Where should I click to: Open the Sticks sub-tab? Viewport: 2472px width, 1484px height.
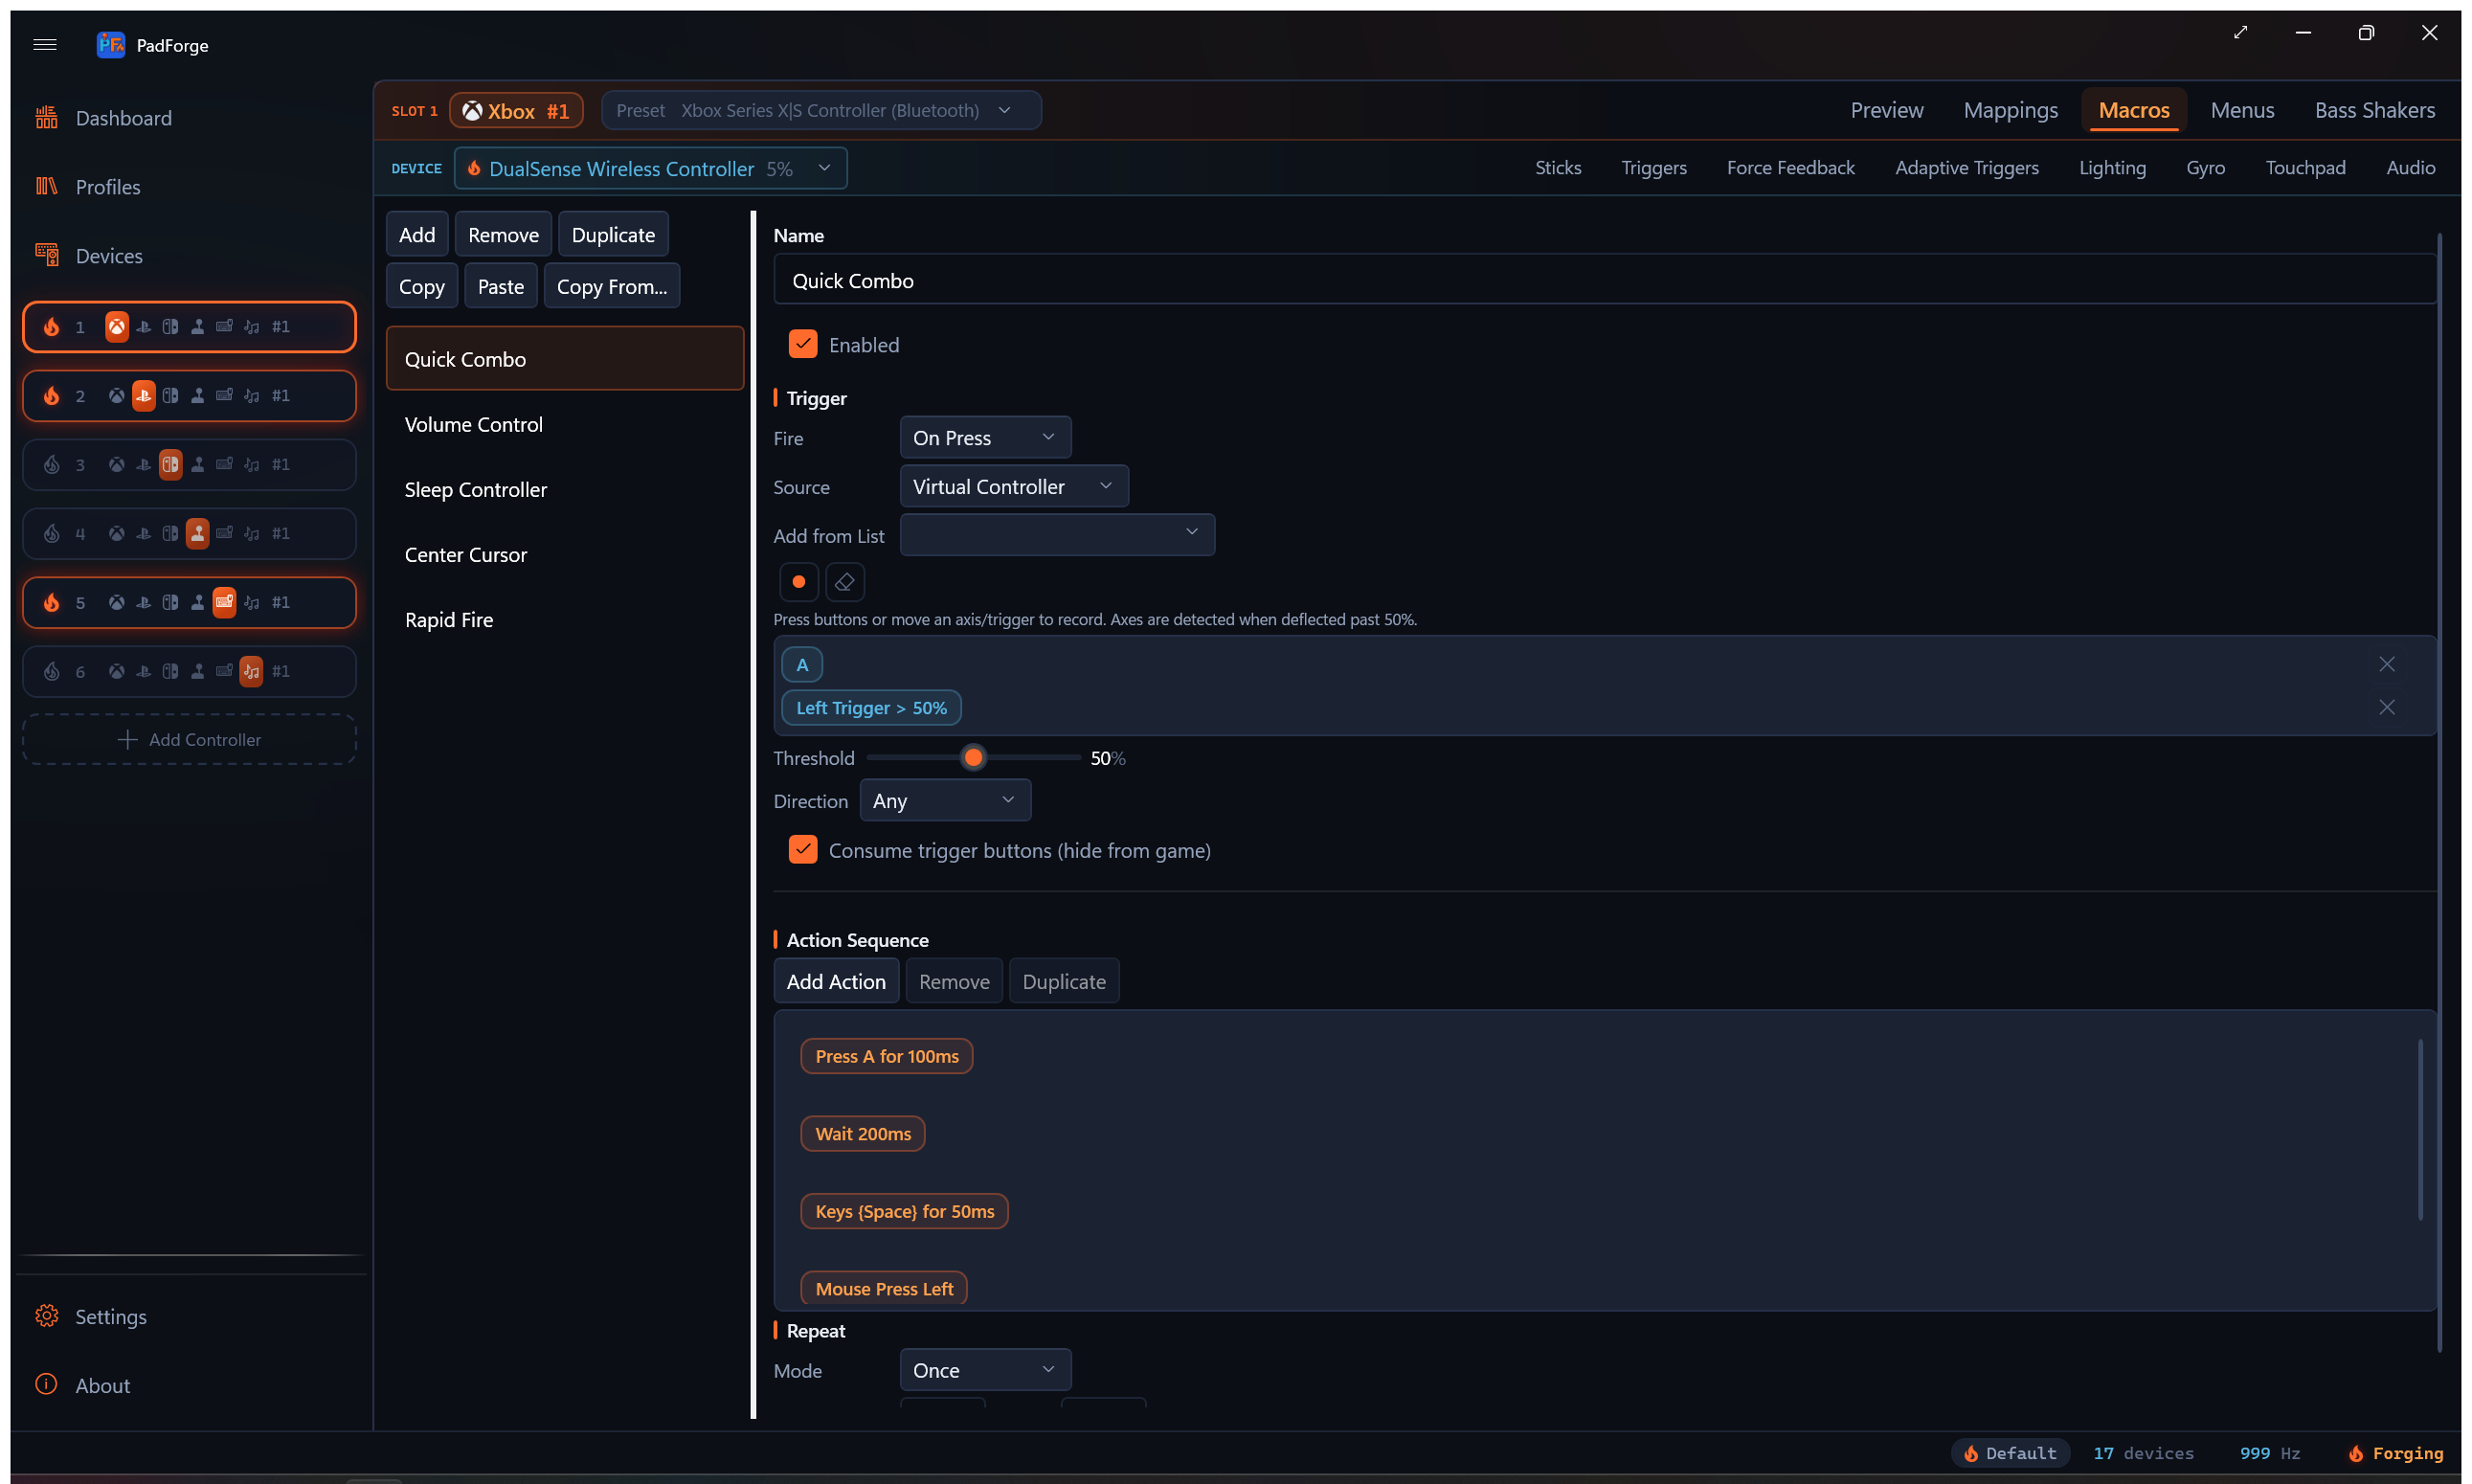[x=1558, y=168]
